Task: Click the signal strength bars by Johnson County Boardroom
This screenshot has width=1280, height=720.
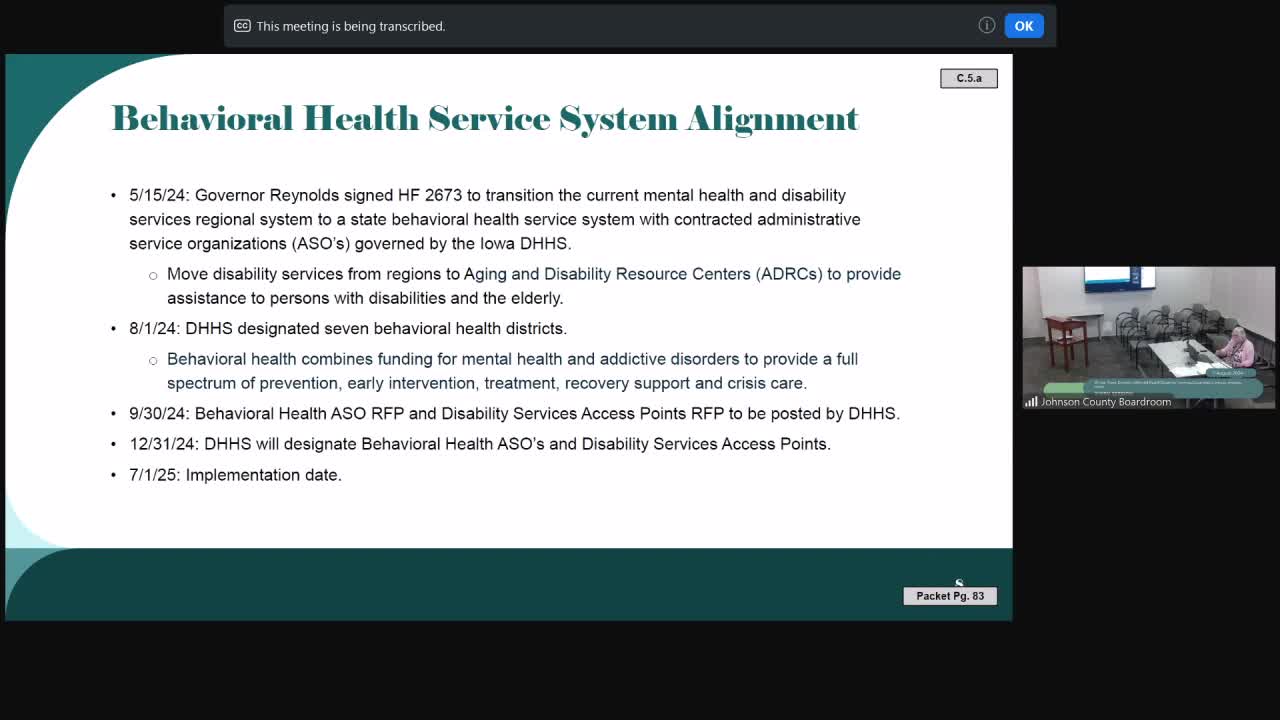Action: [1031, 402]
